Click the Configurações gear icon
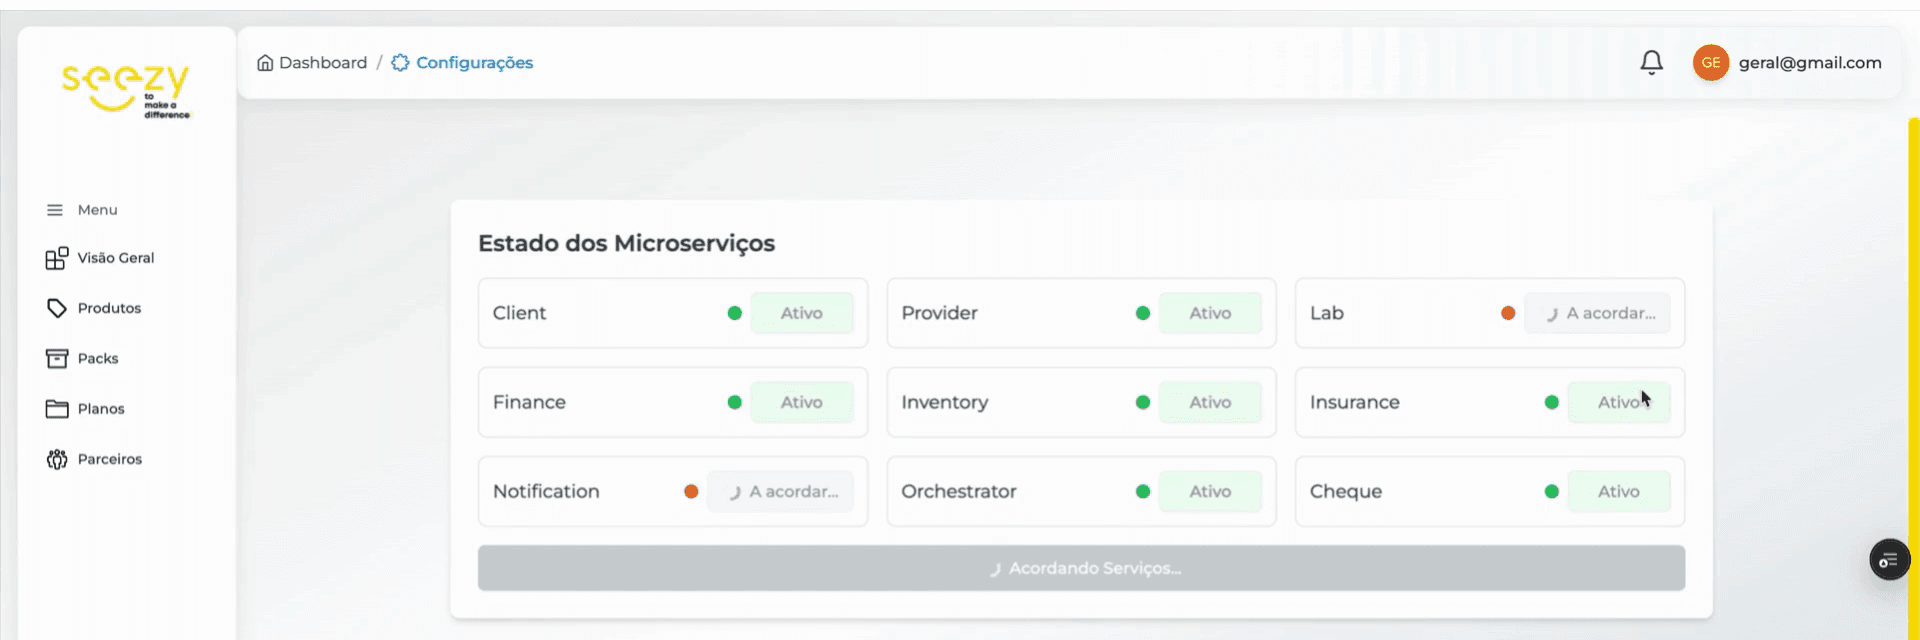1920x640 pixels. point(400,62)
